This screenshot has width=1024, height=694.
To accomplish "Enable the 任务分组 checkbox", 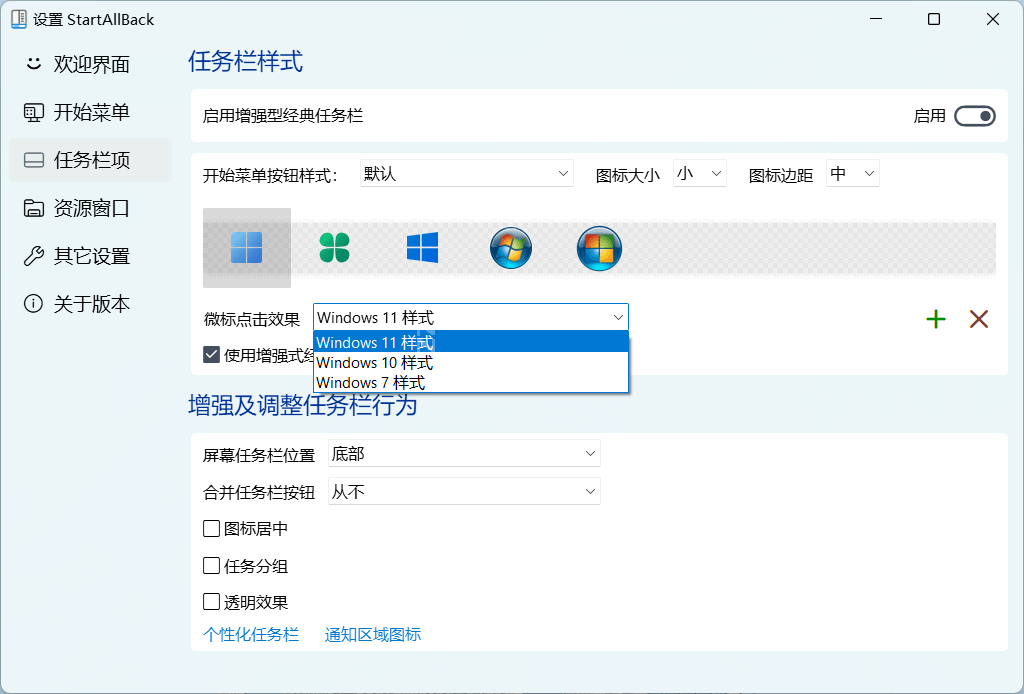I will 211,565.
